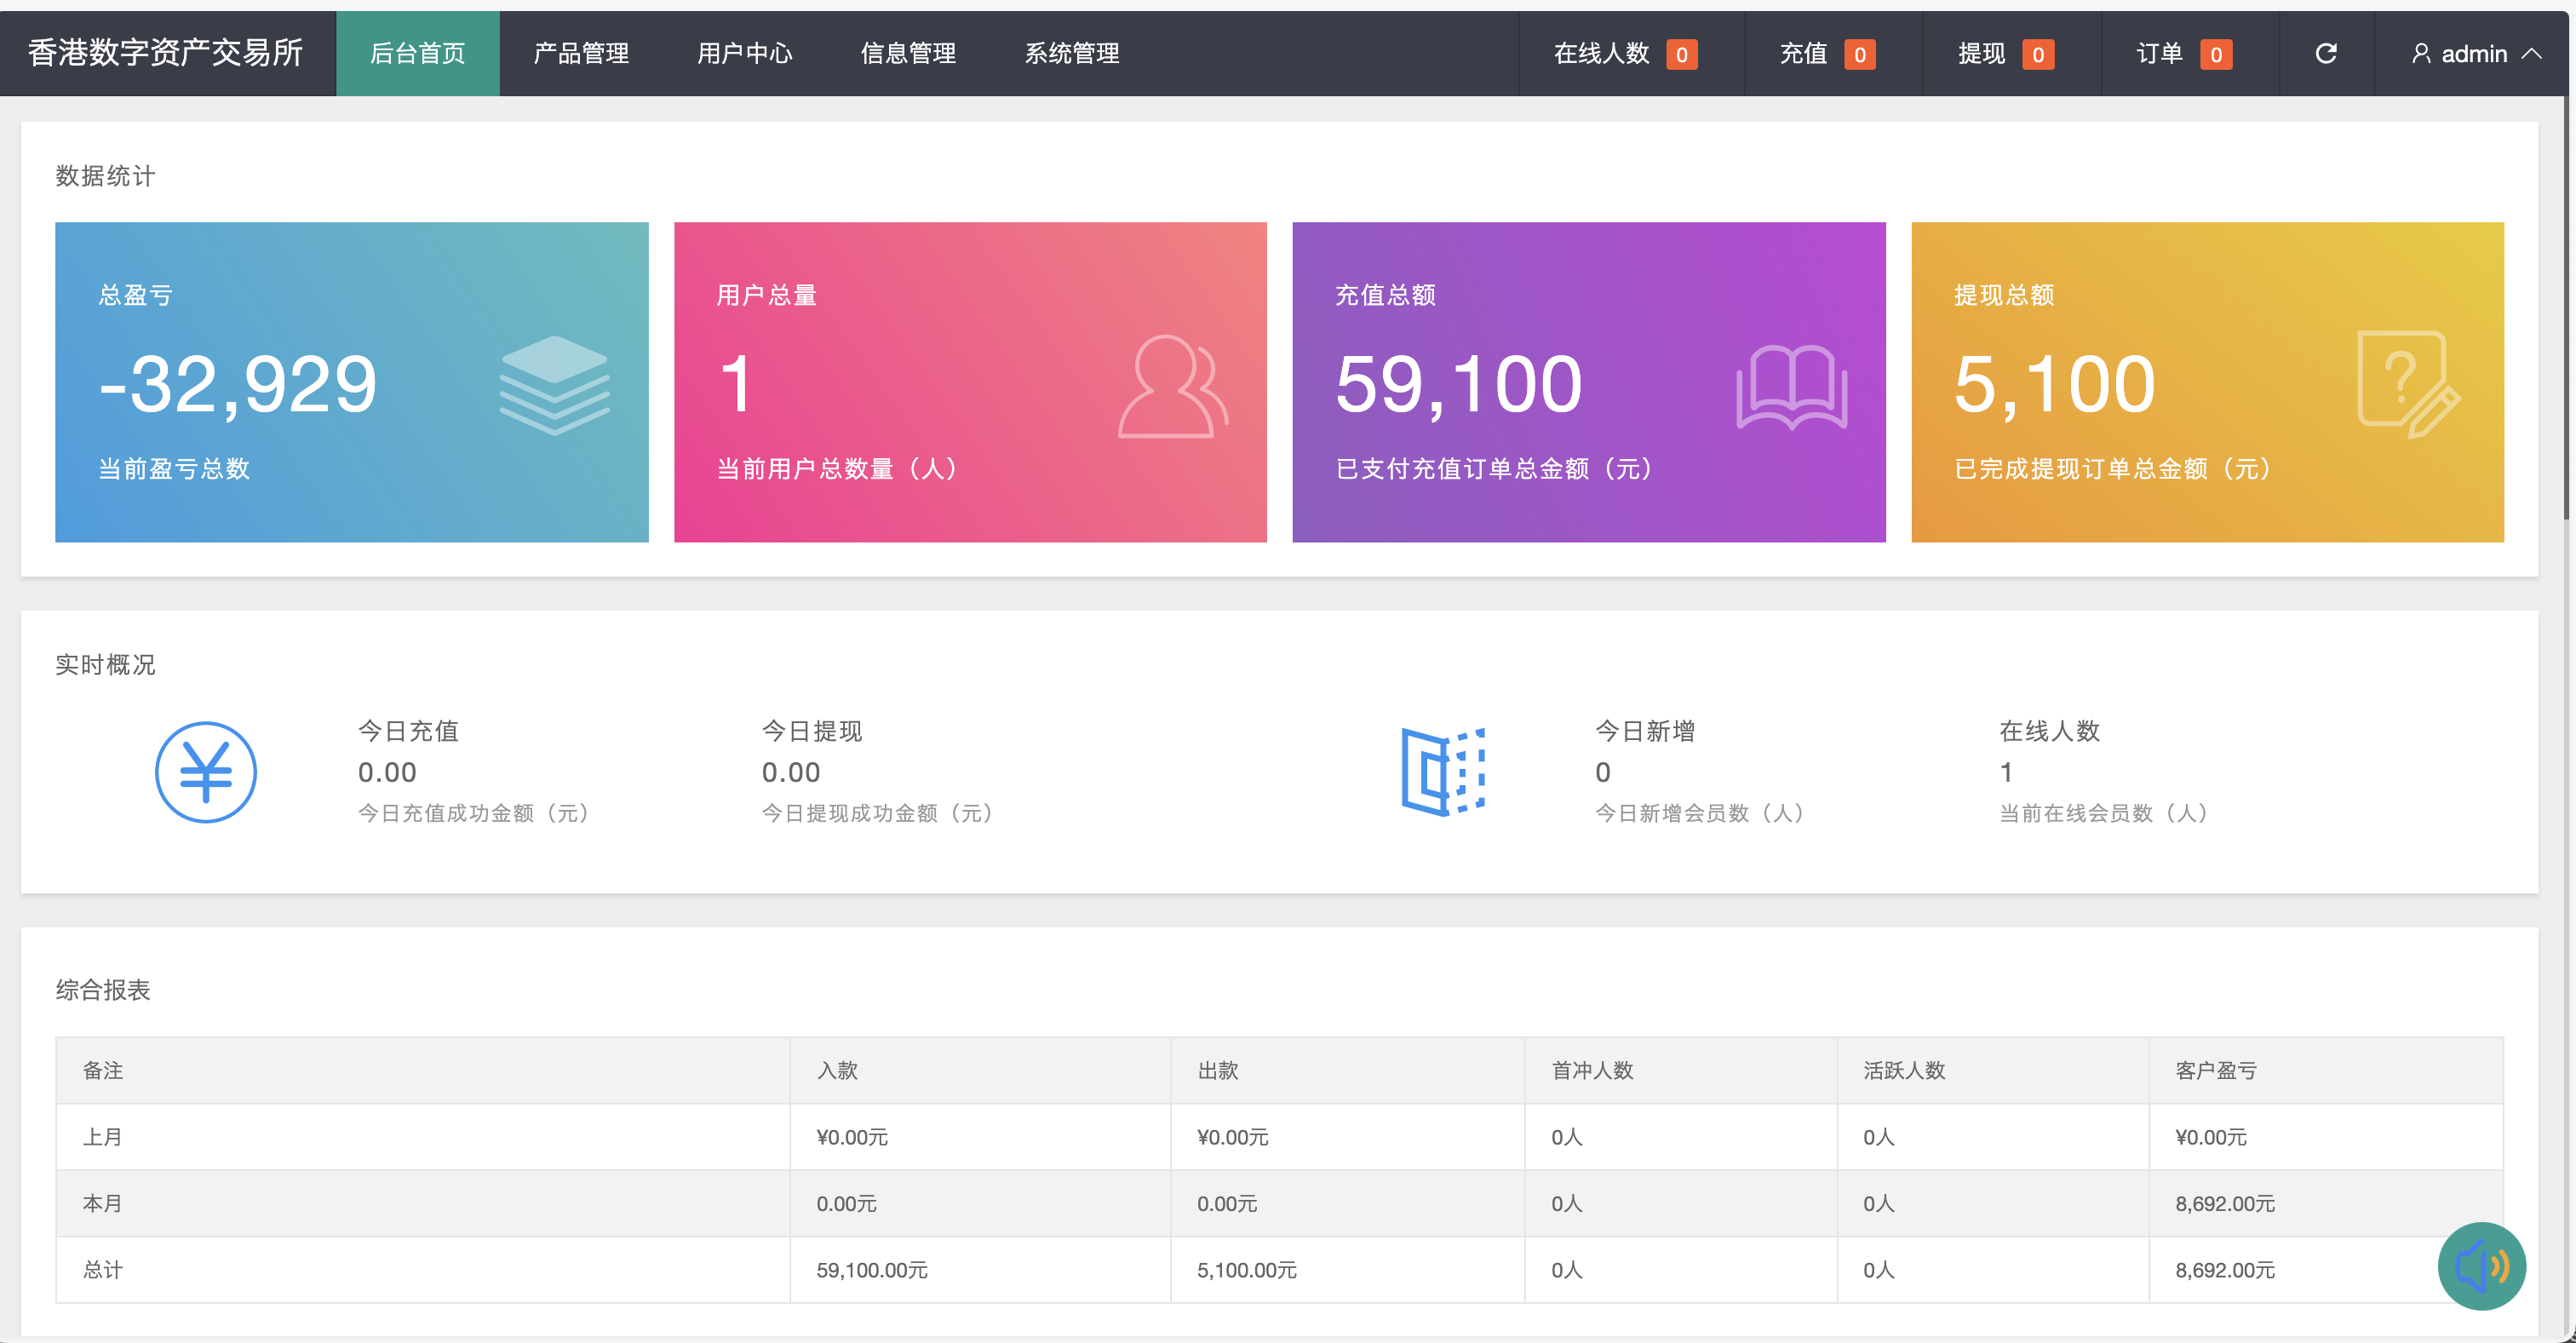Click the refresh icon in the top bar

point(2326,54)
